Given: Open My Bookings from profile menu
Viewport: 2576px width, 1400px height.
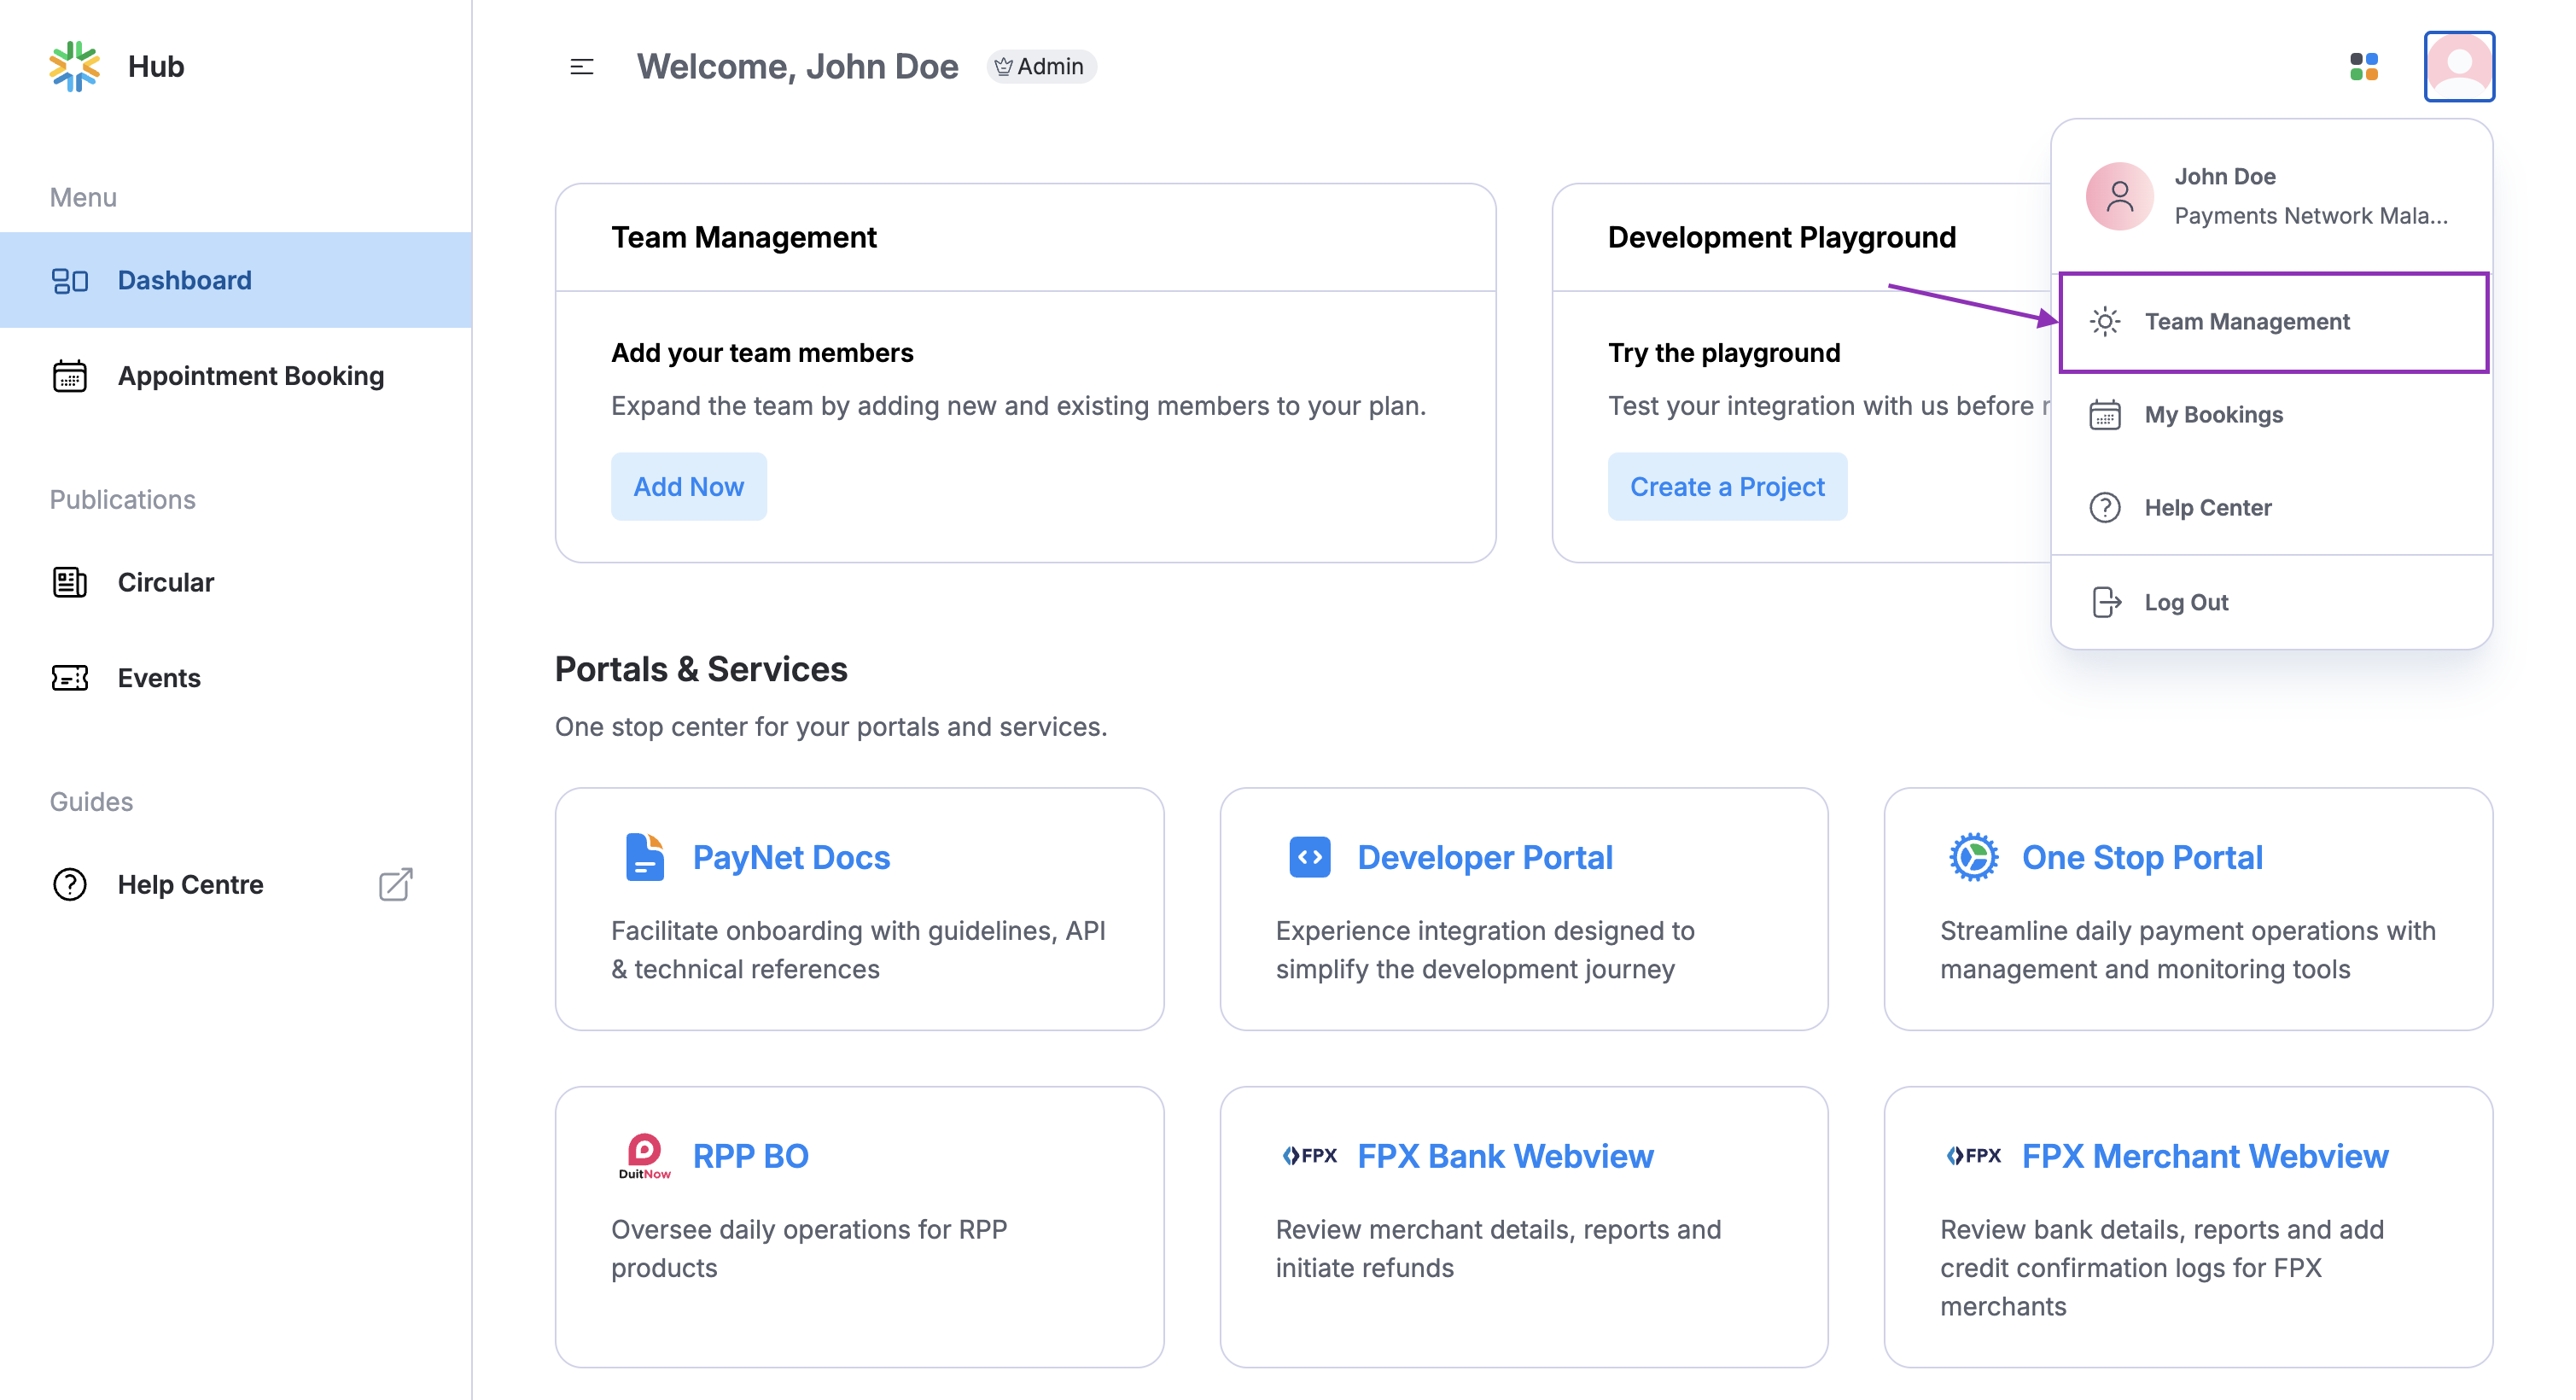Looking at the screenshot, I should click(x=2213, y=415).
